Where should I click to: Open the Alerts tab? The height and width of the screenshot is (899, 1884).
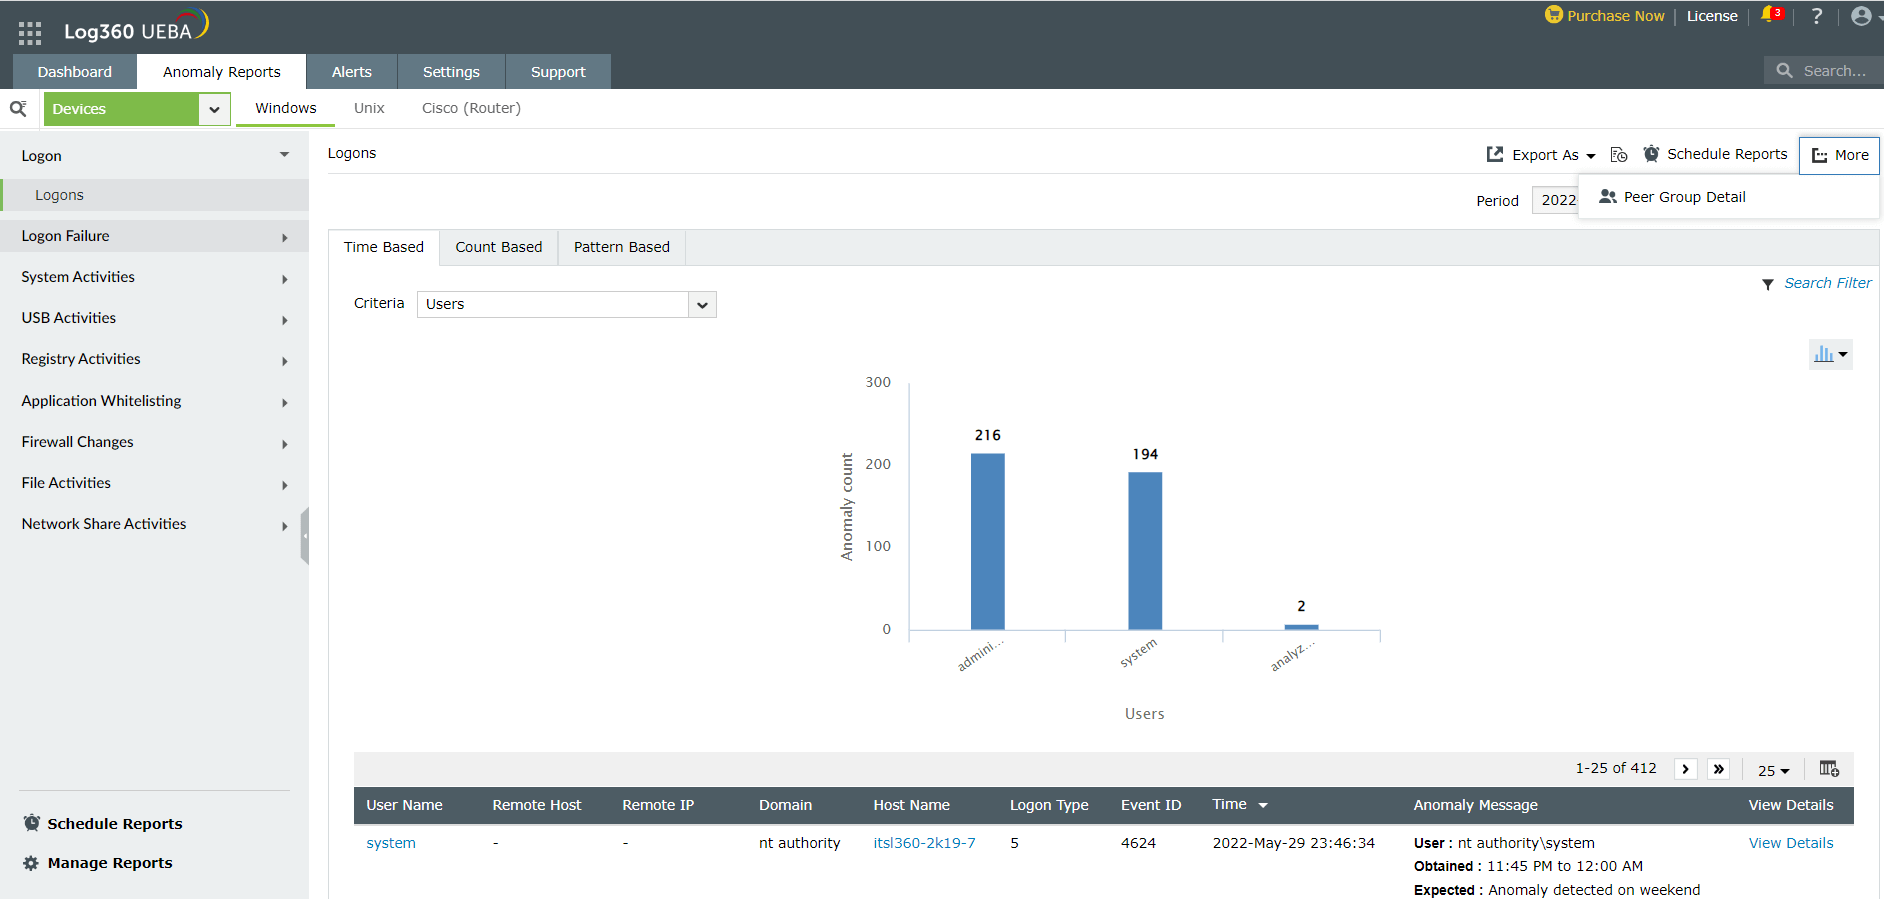pyautogui.click(x=351, y=72)
